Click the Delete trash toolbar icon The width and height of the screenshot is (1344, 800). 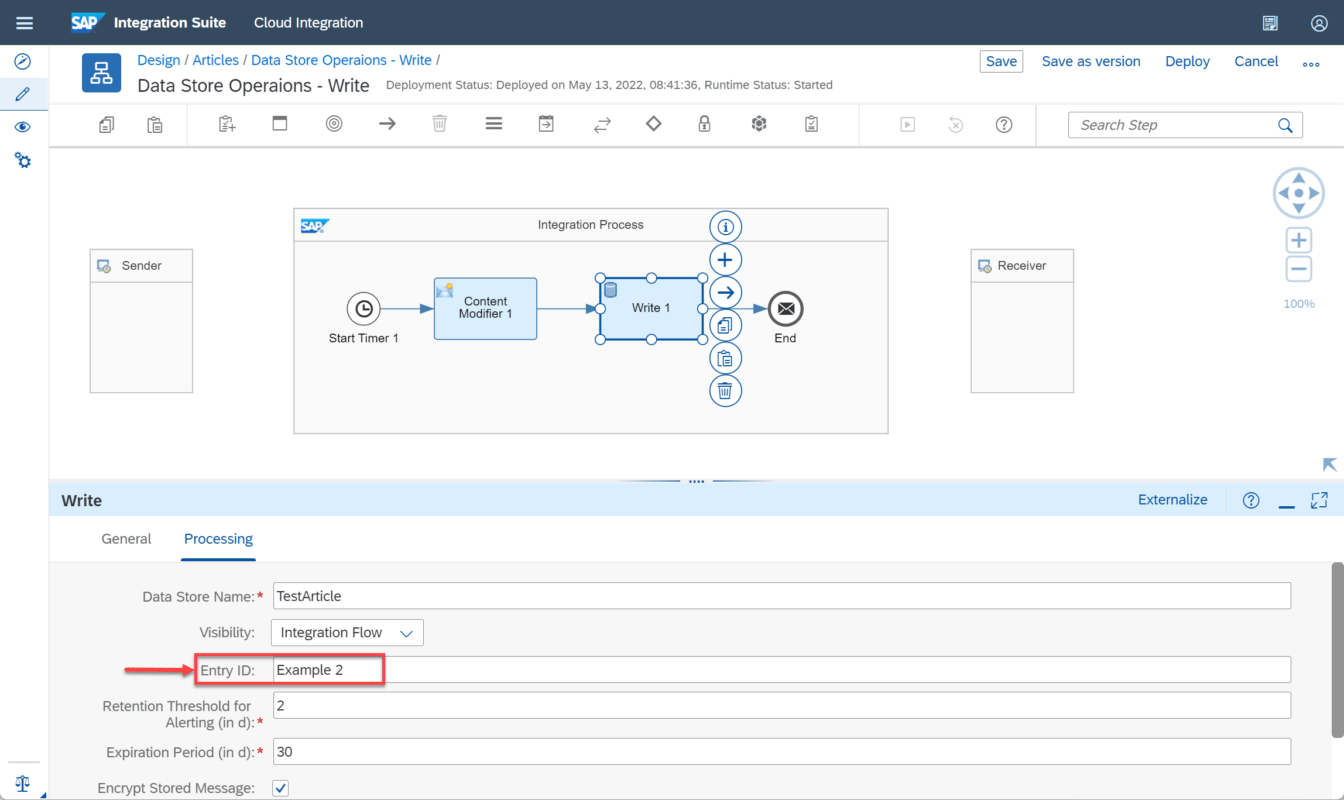click(x=440, y=124)
